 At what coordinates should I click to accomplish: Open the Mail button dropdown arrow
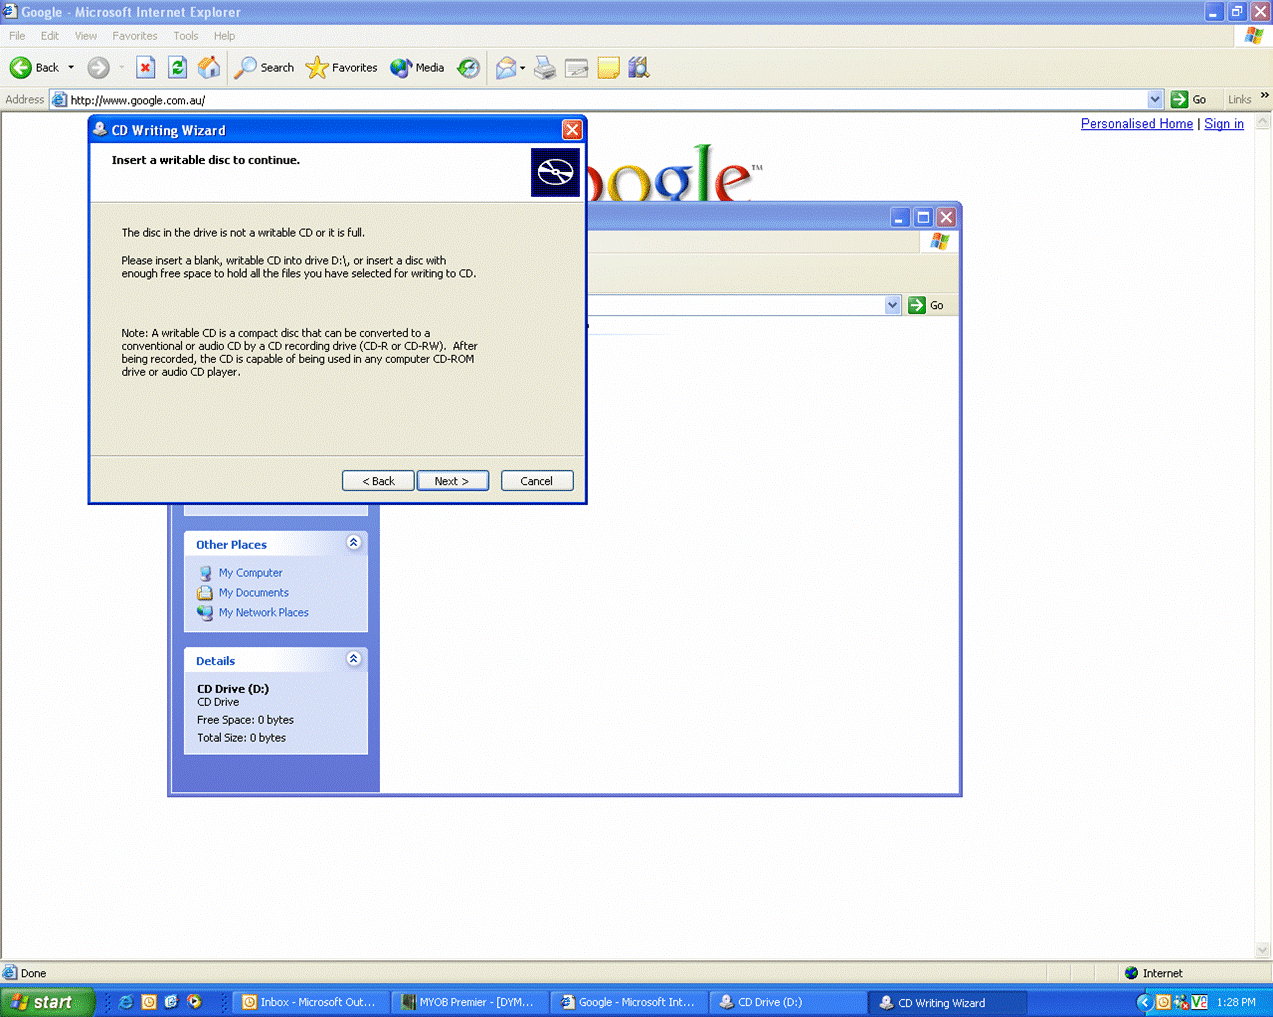(523, 68)
